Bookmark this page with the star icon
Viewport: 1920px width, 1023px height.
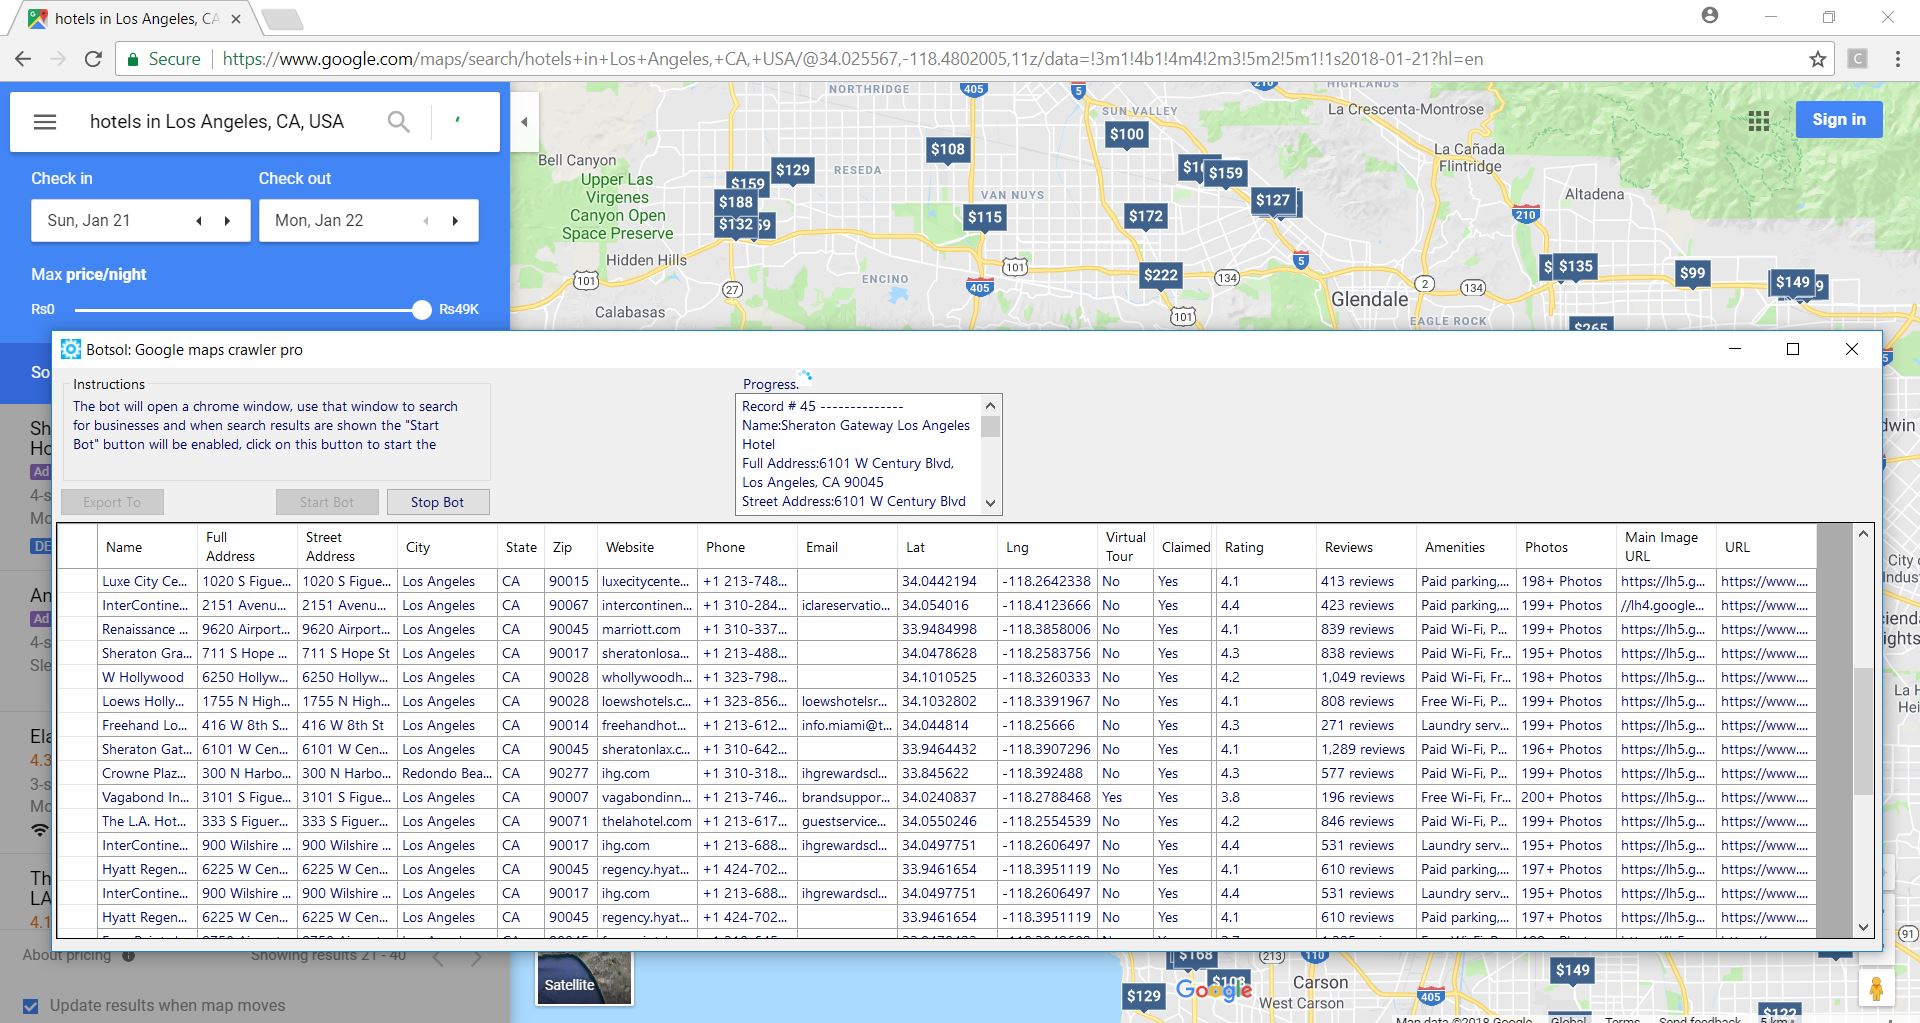1818,59
